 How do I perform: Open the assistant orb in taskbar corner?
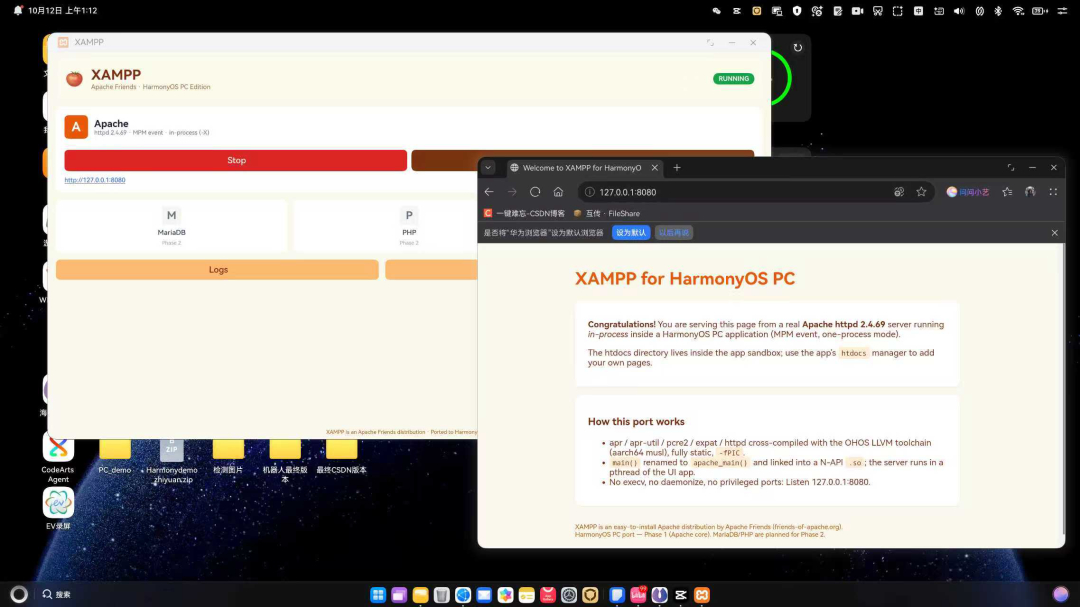pyautogui.click(x=1061, y=593)
